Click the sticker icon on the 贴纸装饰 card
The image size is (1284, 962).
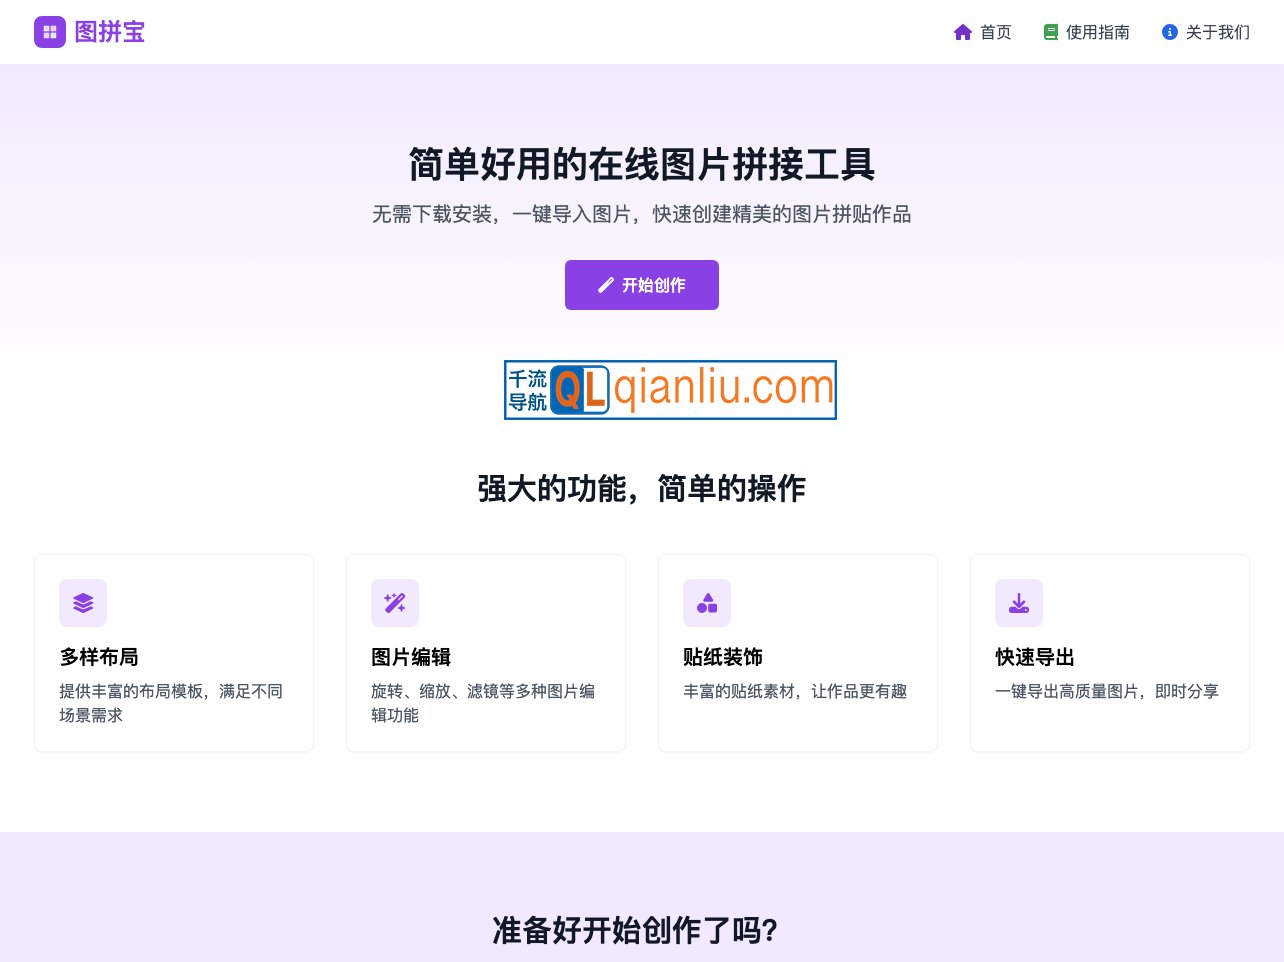click(707, 603)
